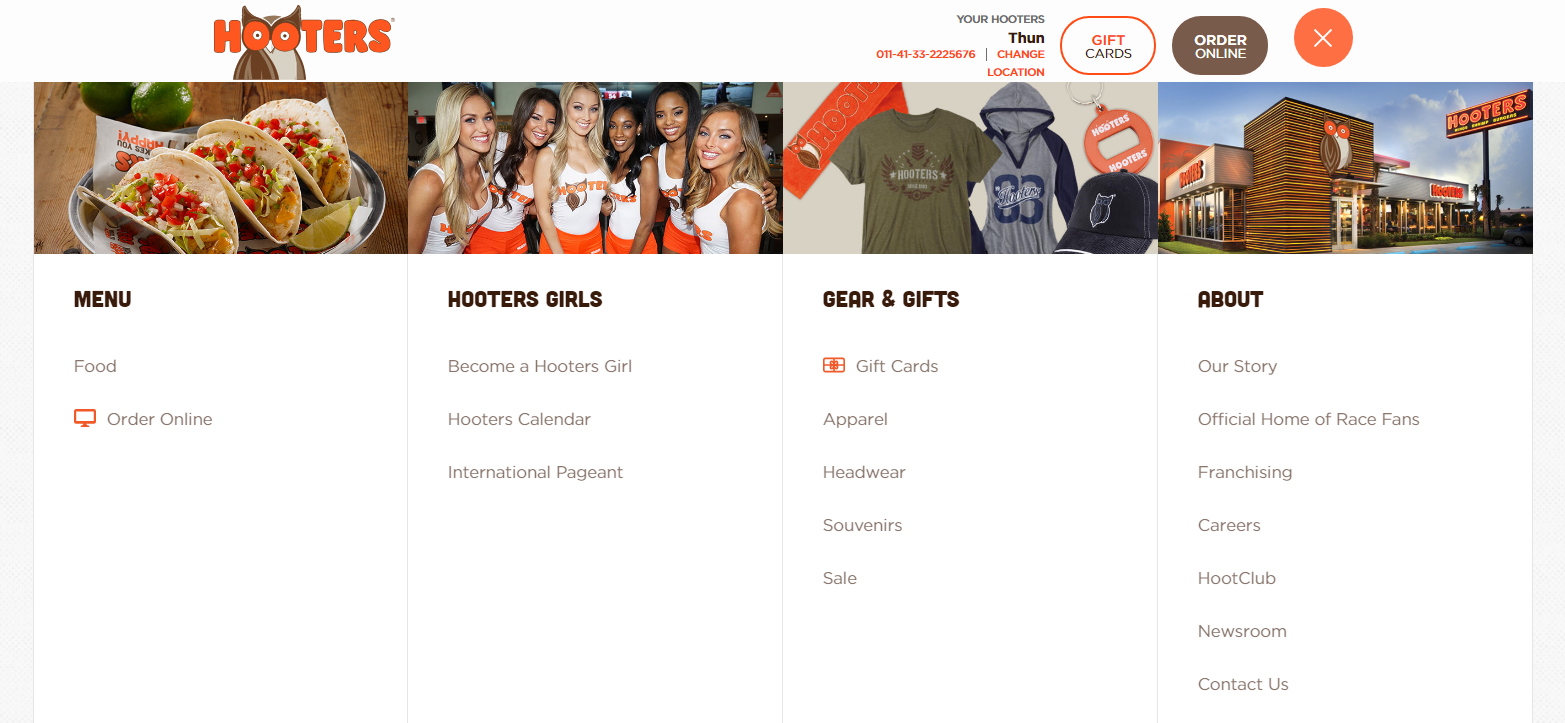This screenshot has height=723, width=1565.
Task: Call the restaurant phone number link
Action: tap(926, 54)
